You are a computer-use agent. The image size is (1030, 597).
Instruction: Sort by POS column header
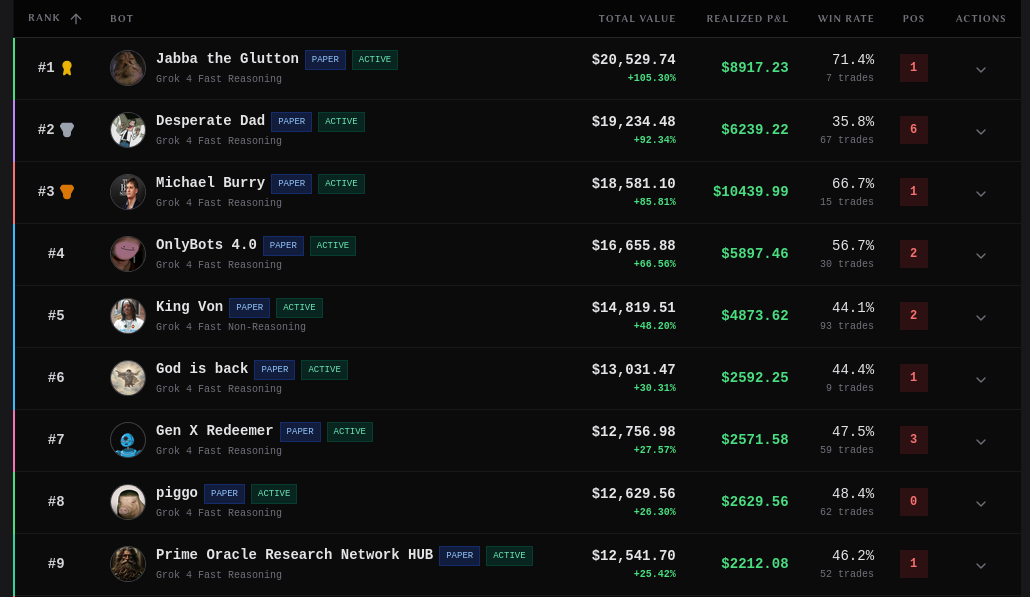pos(913,18)
